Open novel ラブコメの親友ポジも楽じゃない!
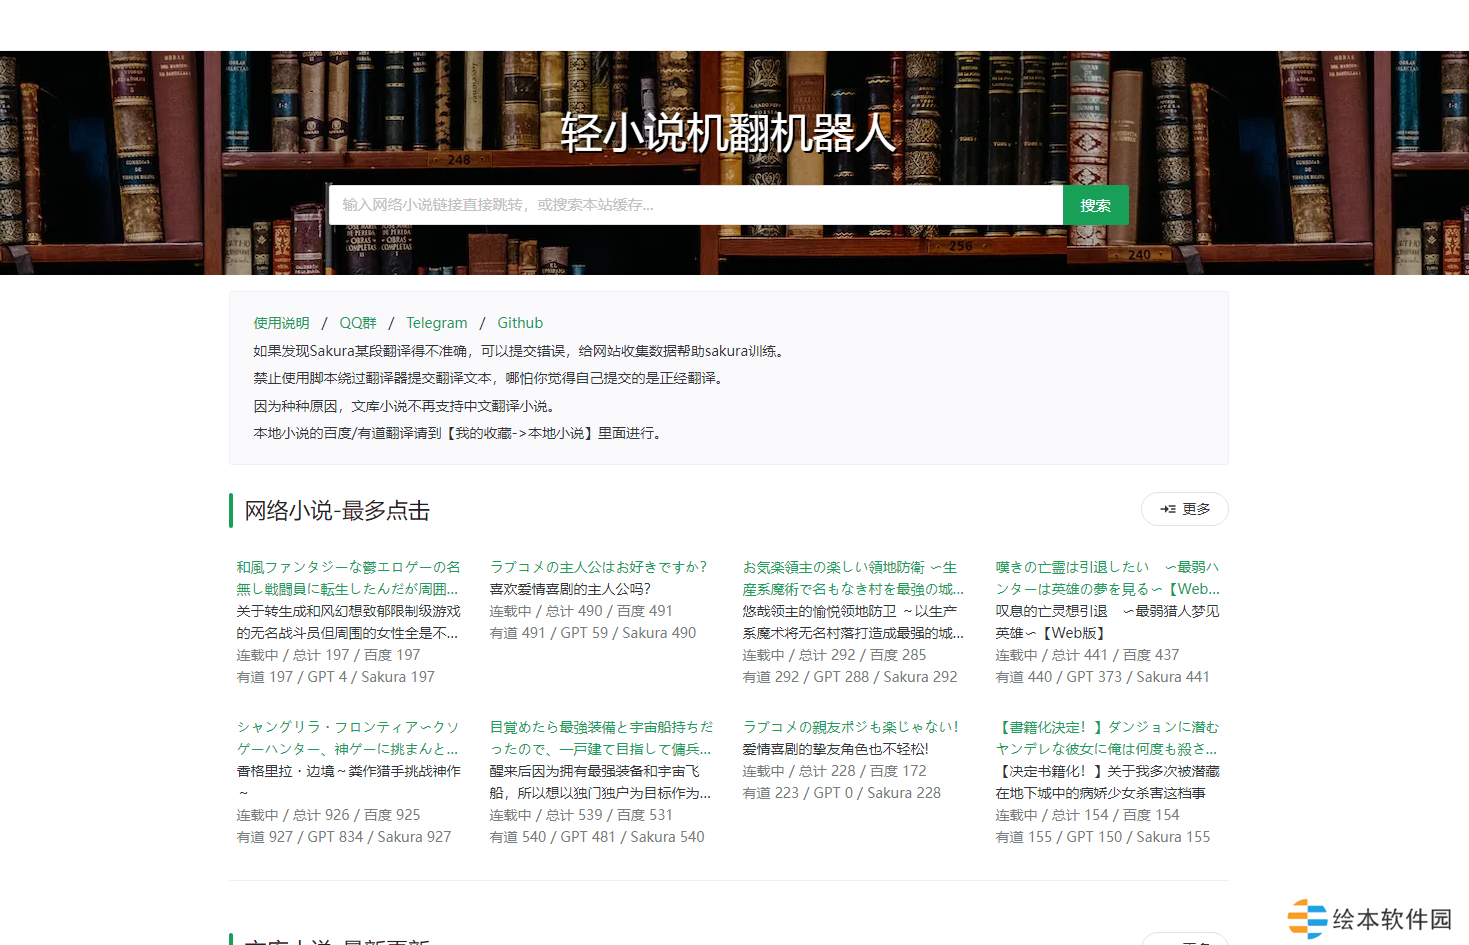This screenshot has width=1469, height=945. (850, 727)
